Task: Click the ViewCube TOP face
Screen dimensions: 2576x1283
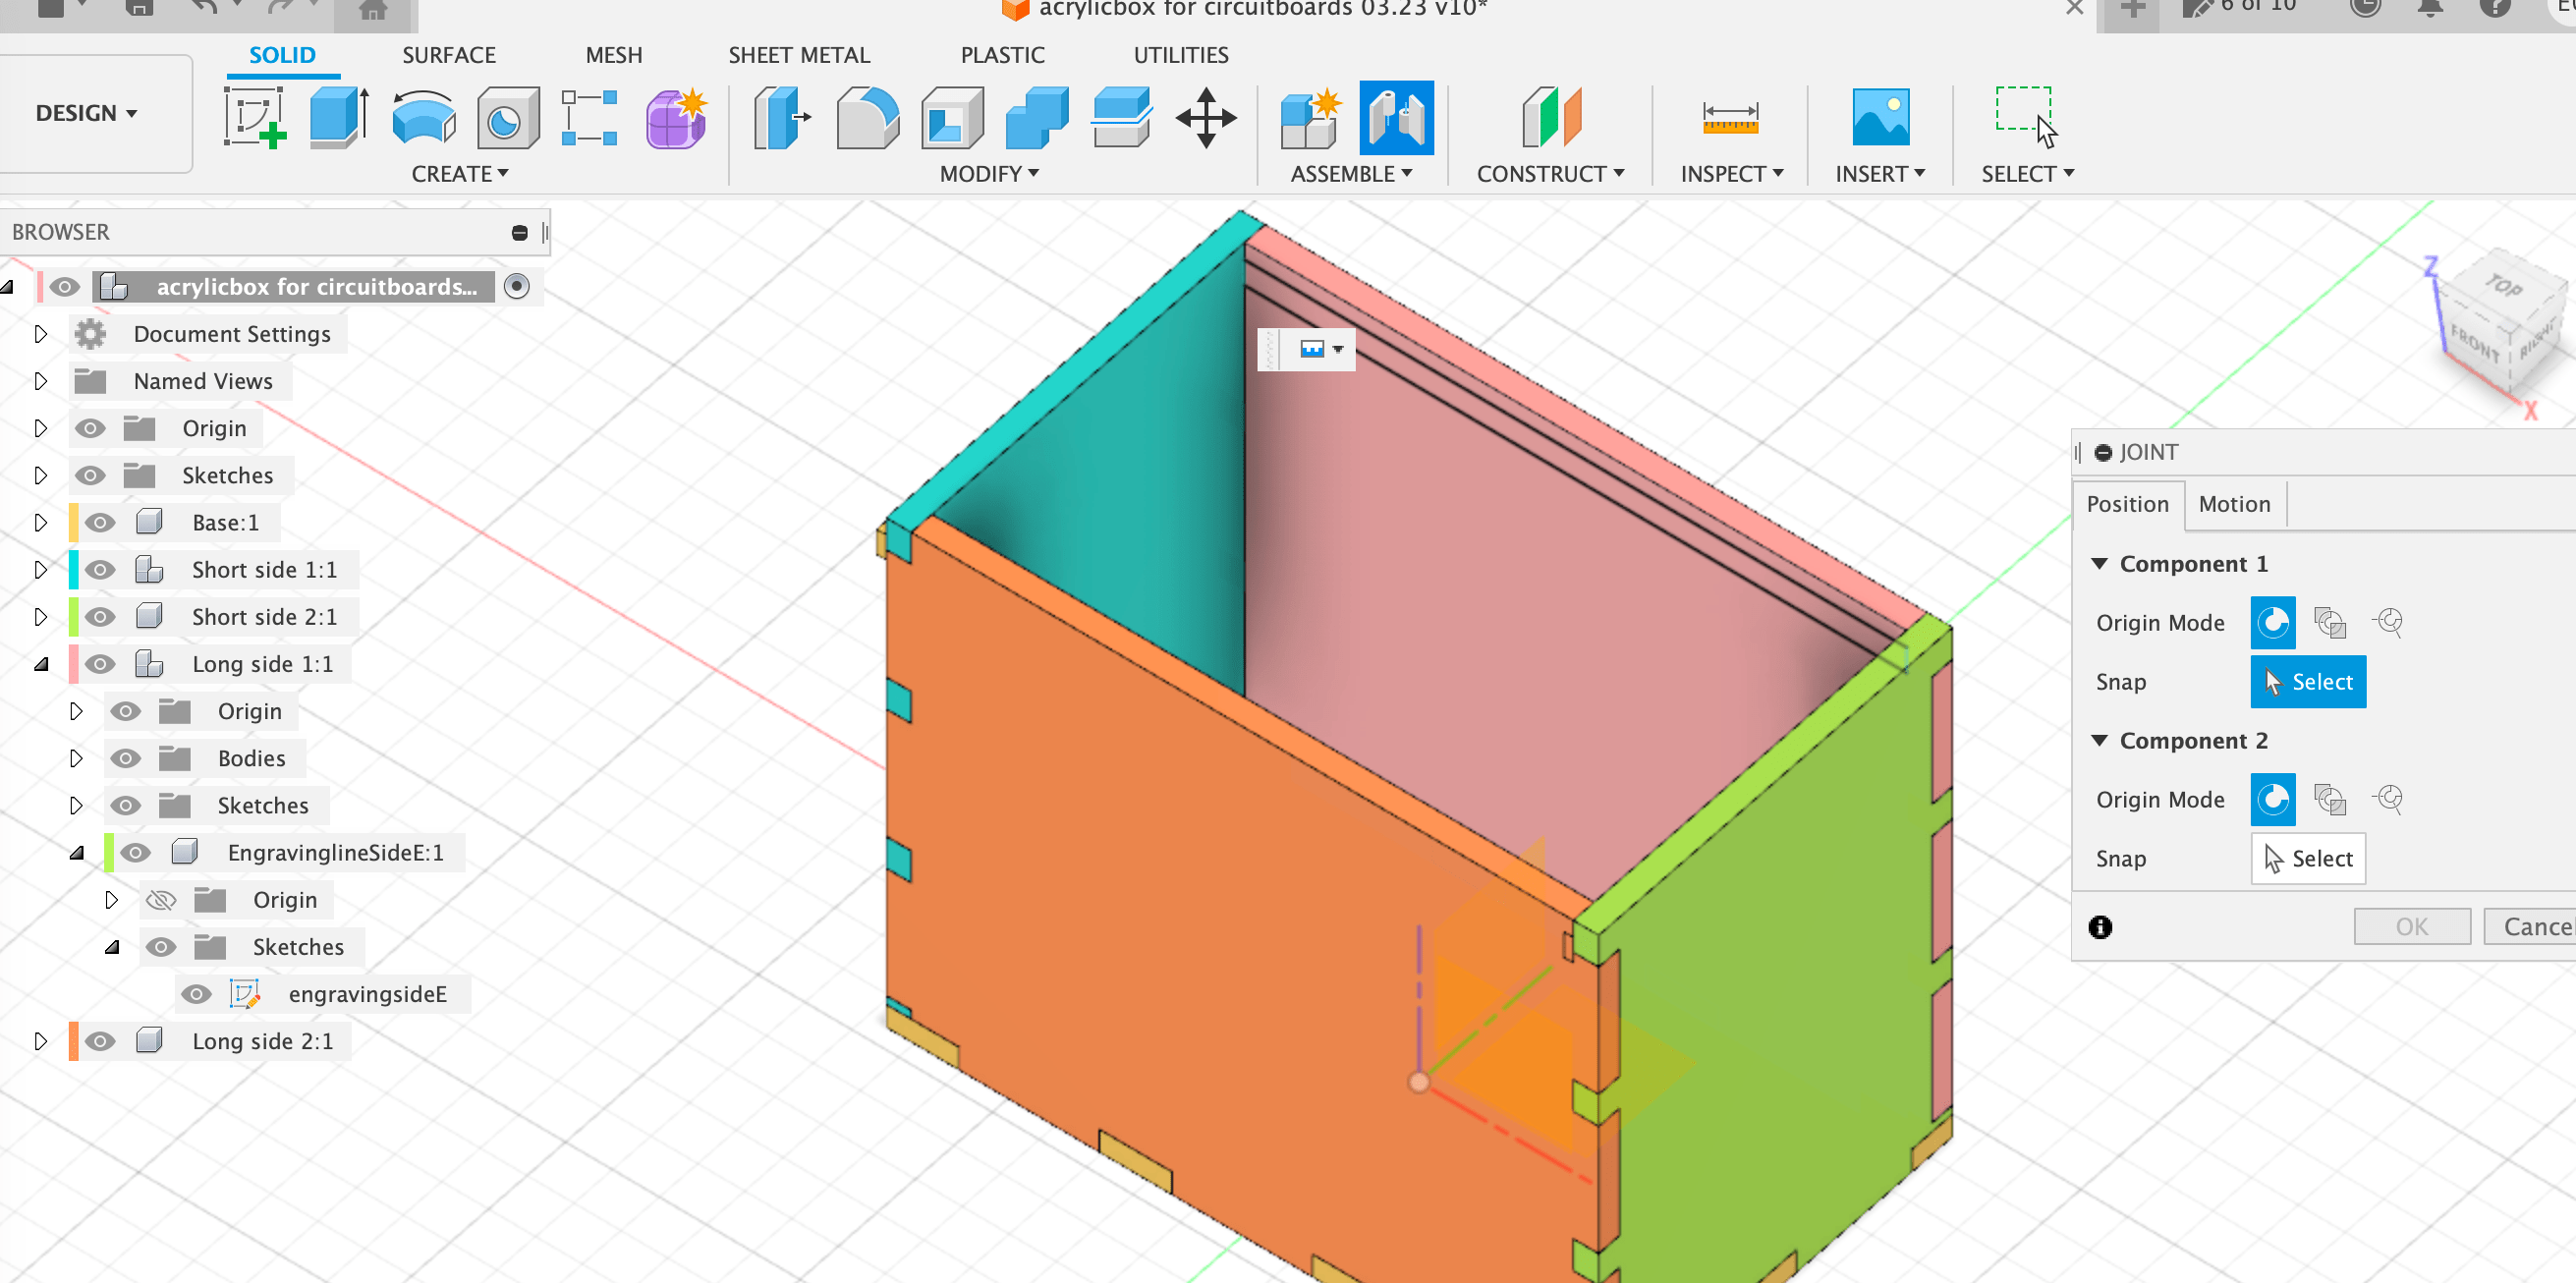Action: click(x=2503, y=285)
